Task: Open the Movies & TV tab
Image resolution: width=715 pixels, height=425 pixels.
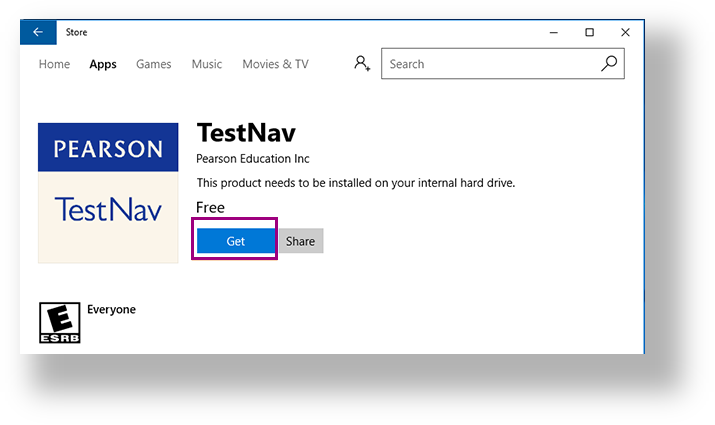Action: (275, 64)
